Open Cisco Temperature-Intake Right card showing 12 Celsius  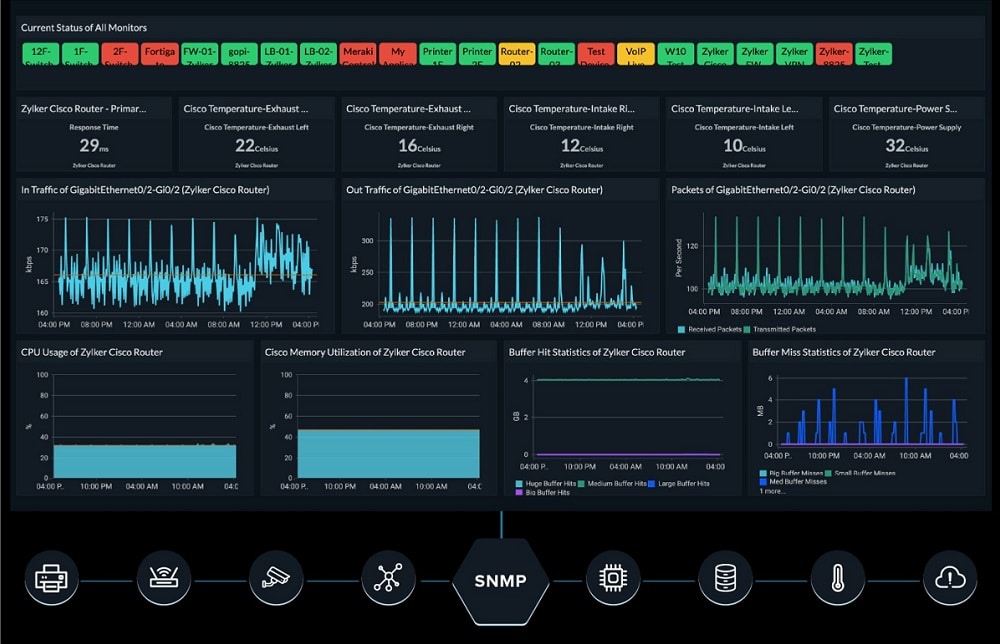[582, 135]
